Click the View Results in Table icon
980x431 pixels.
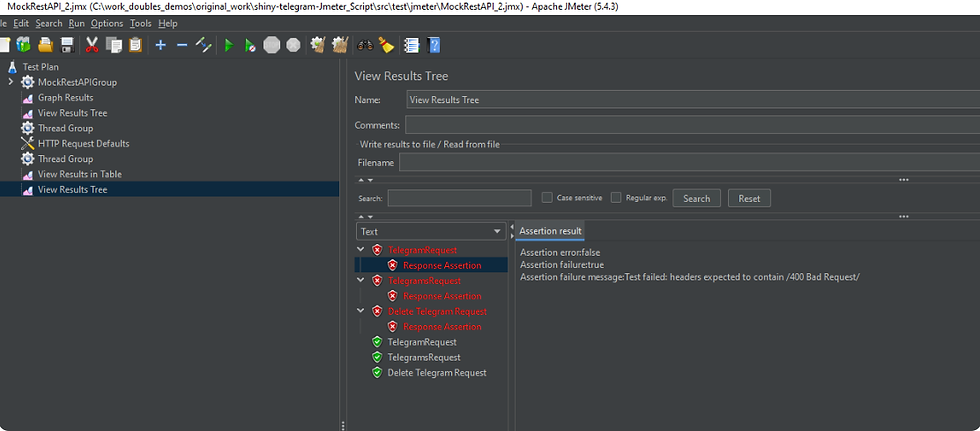point(28,174)
